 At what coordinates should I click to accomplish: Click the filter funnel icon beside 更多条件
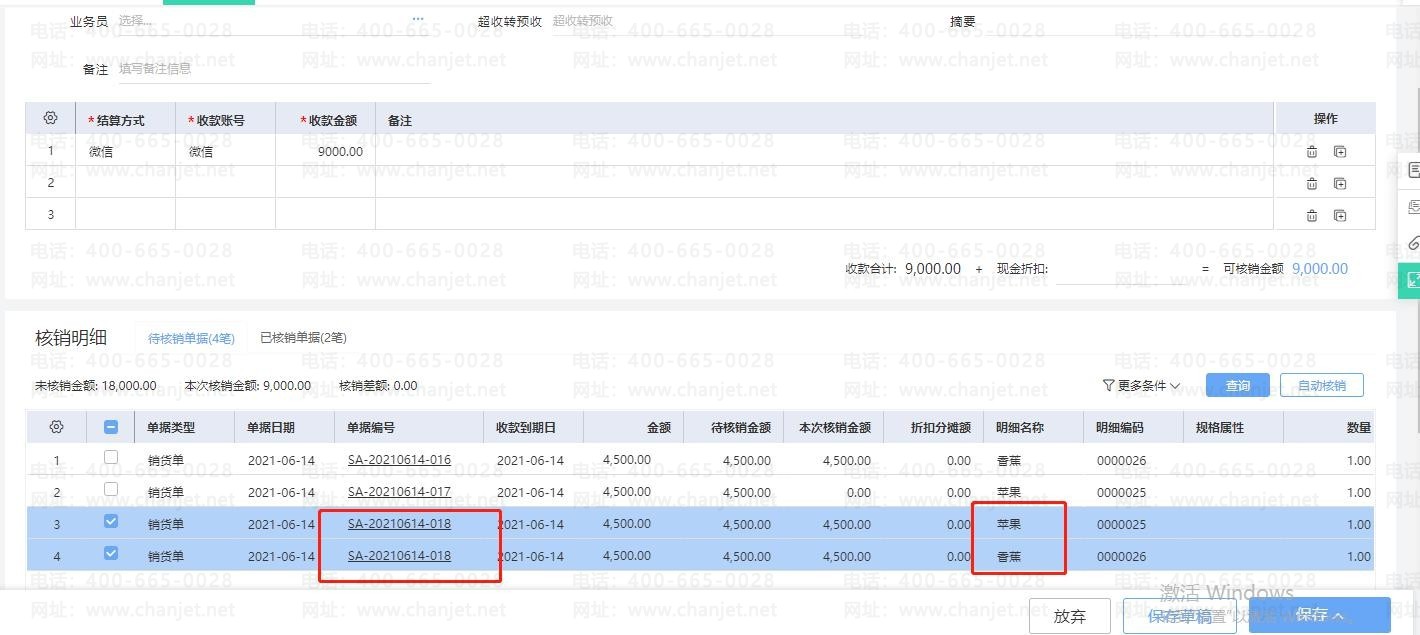pyautogui.click(x=1108, y=386)
